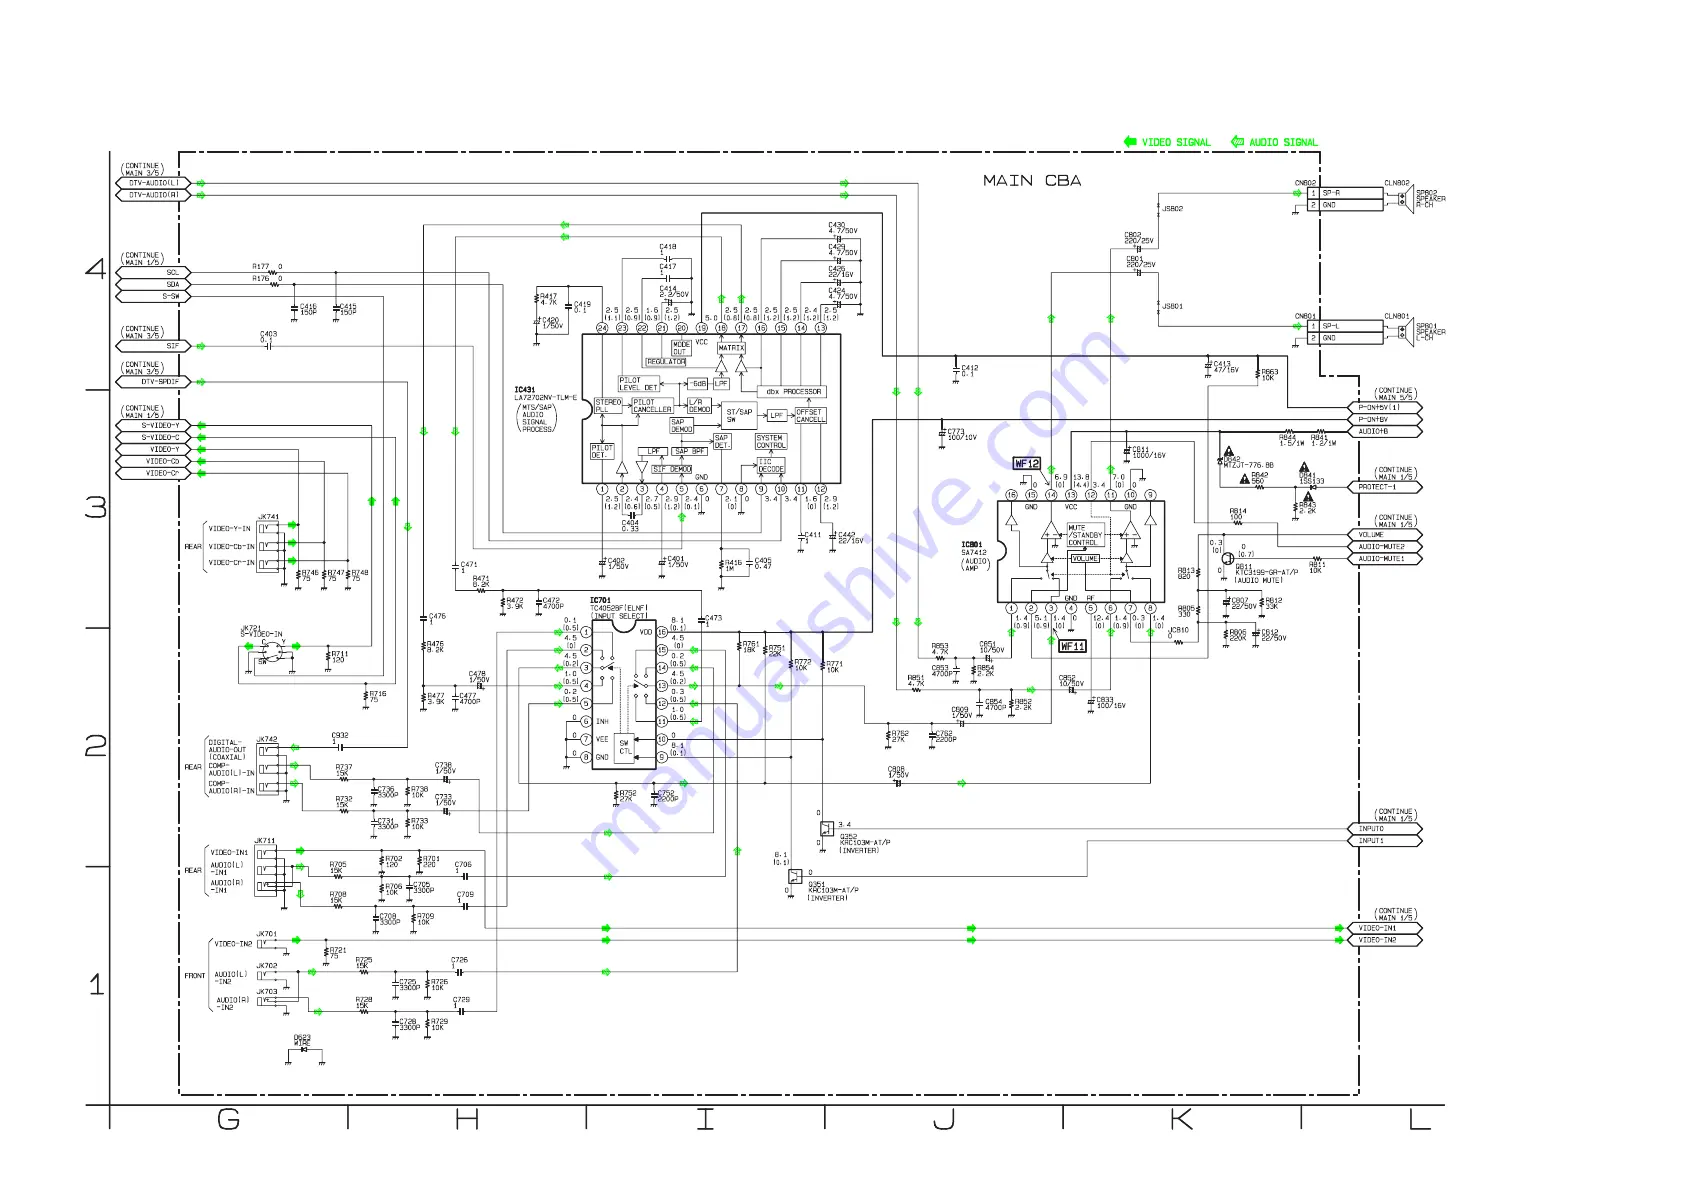Select the Q352 inverter transistor symbol
This screenshot has height=1191, width=1701.
[826, 828]
